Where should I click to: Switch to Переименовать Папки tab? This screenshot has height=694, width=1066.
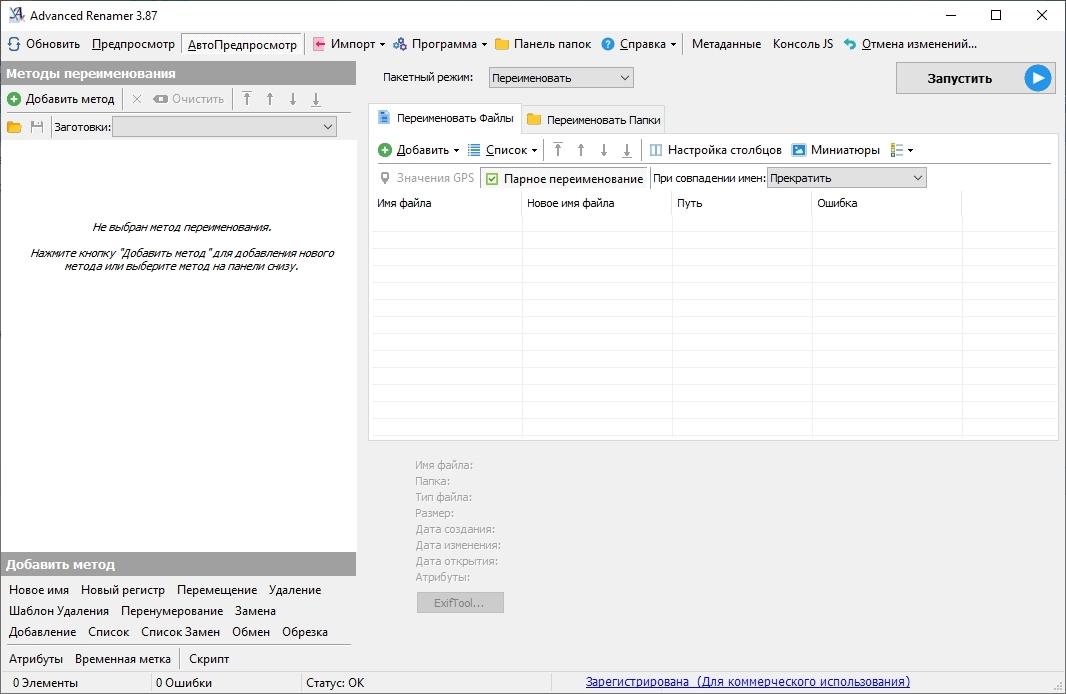point(593,119)
